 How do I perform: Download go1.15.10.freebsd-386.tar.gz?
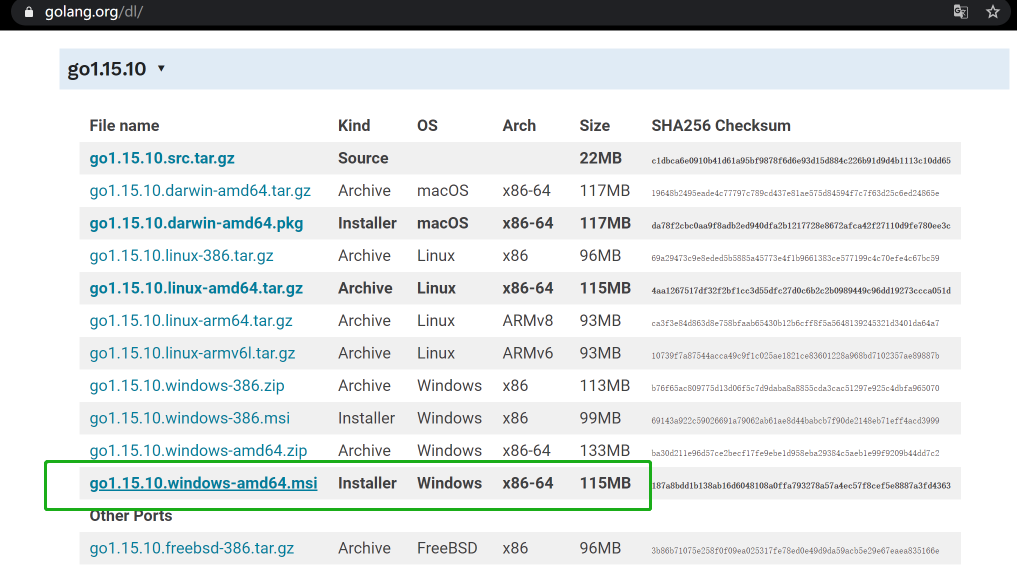click(191, 548)
